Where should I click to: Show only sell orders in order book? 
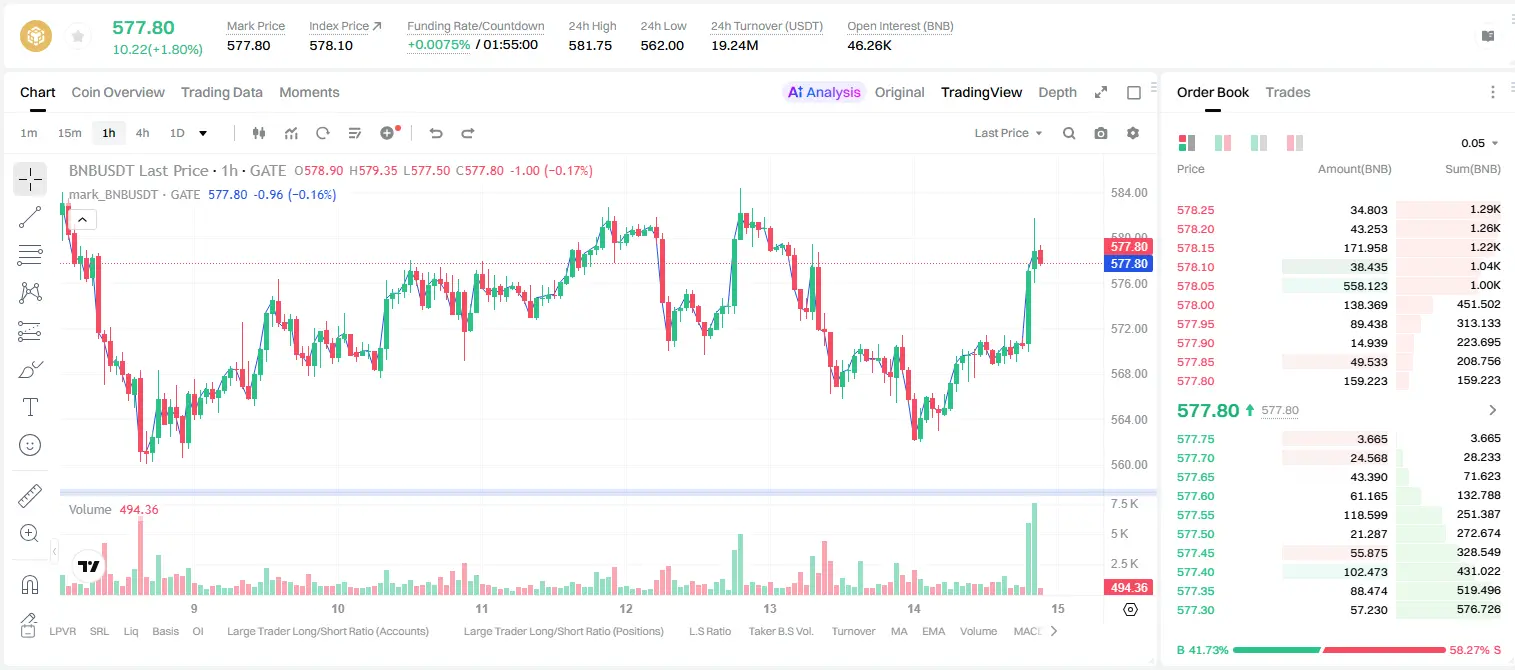[1295, 143]
